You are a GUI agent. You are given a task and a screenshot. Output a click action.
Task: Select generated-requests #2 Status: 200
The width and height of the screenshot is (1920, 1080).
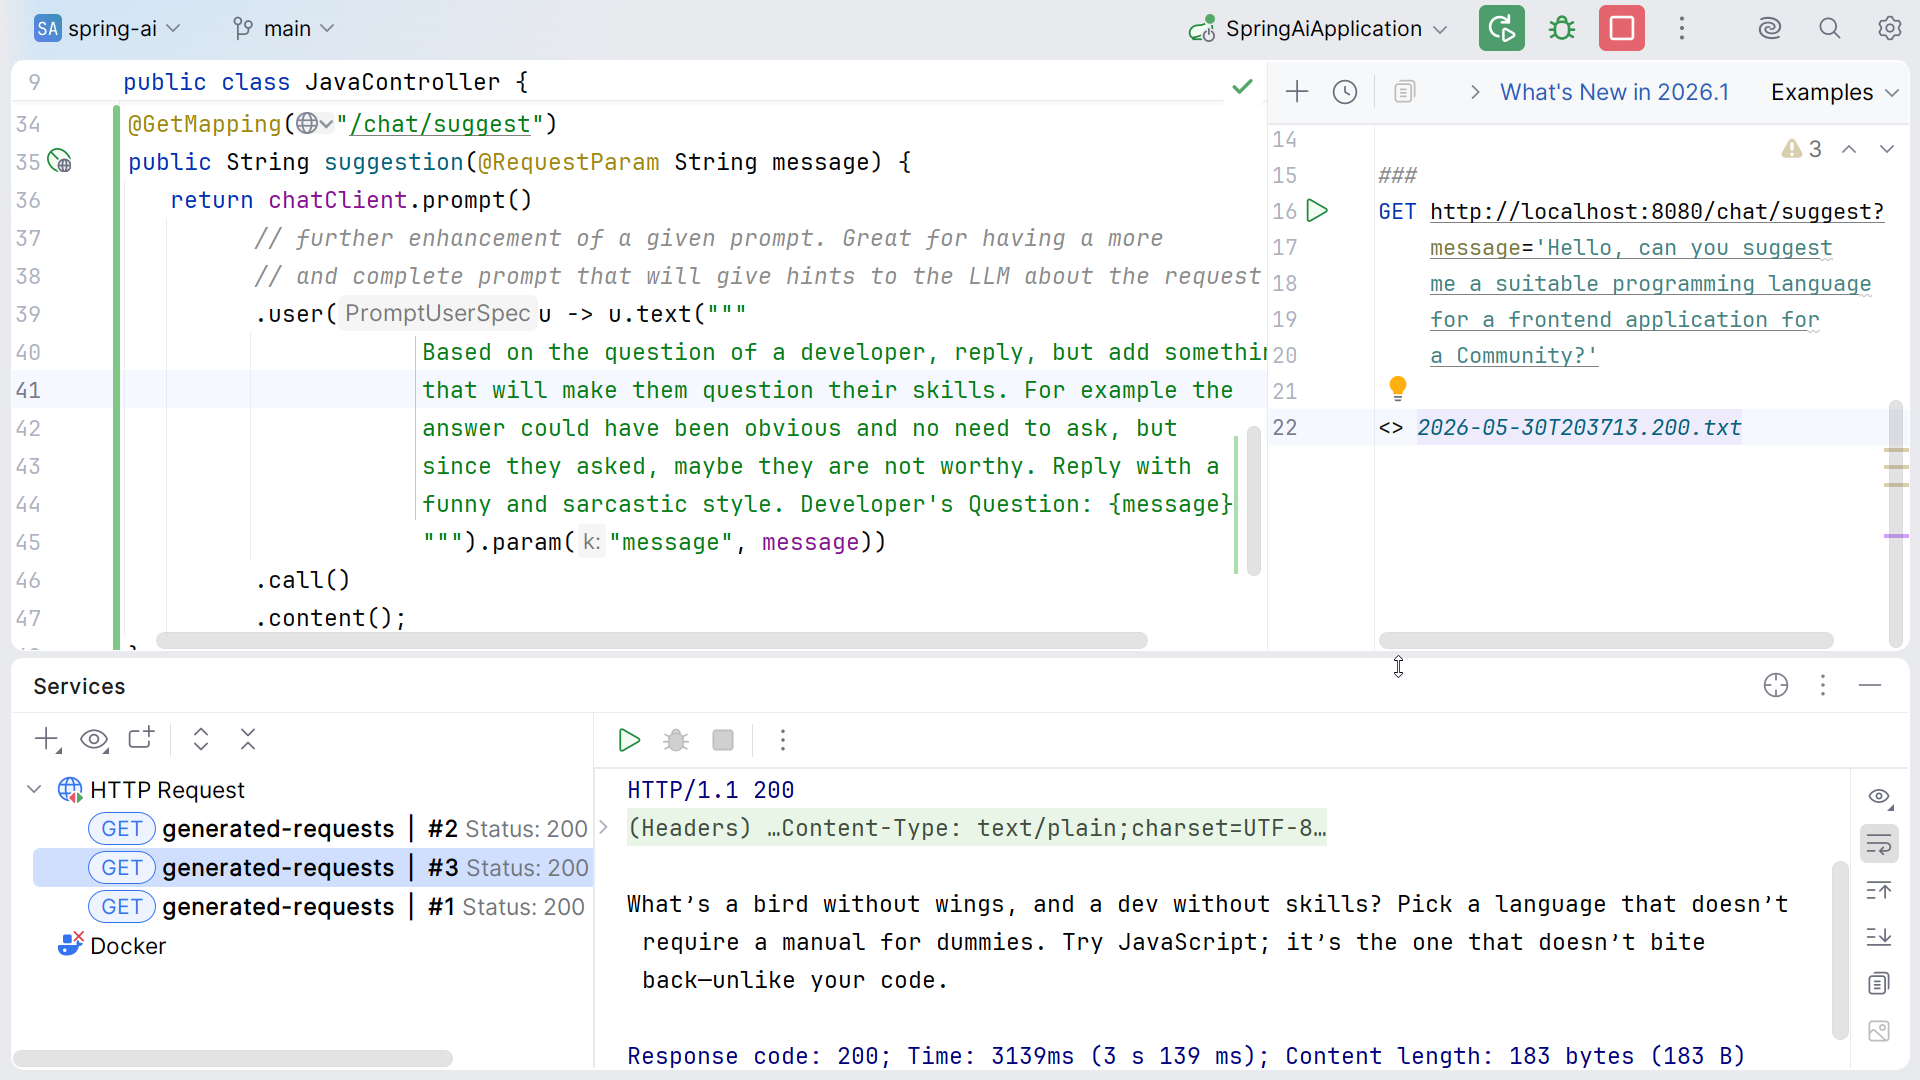tap(338, 829)
